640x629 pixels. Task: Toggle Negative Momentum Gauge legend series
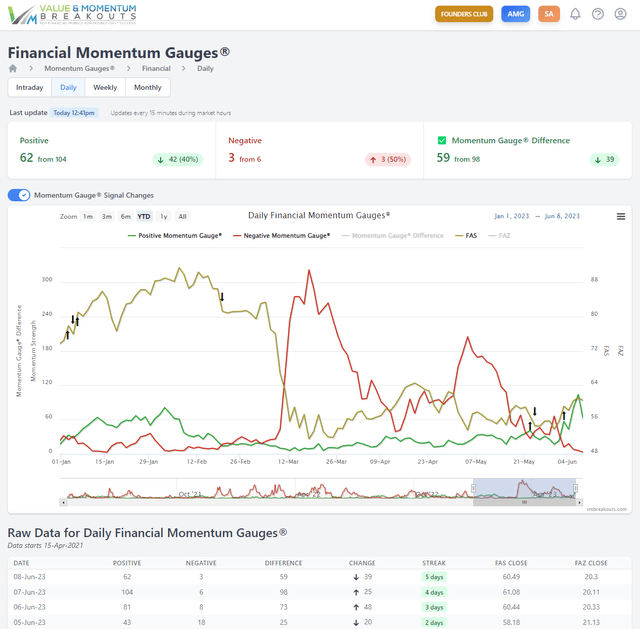tap(281, 236)
